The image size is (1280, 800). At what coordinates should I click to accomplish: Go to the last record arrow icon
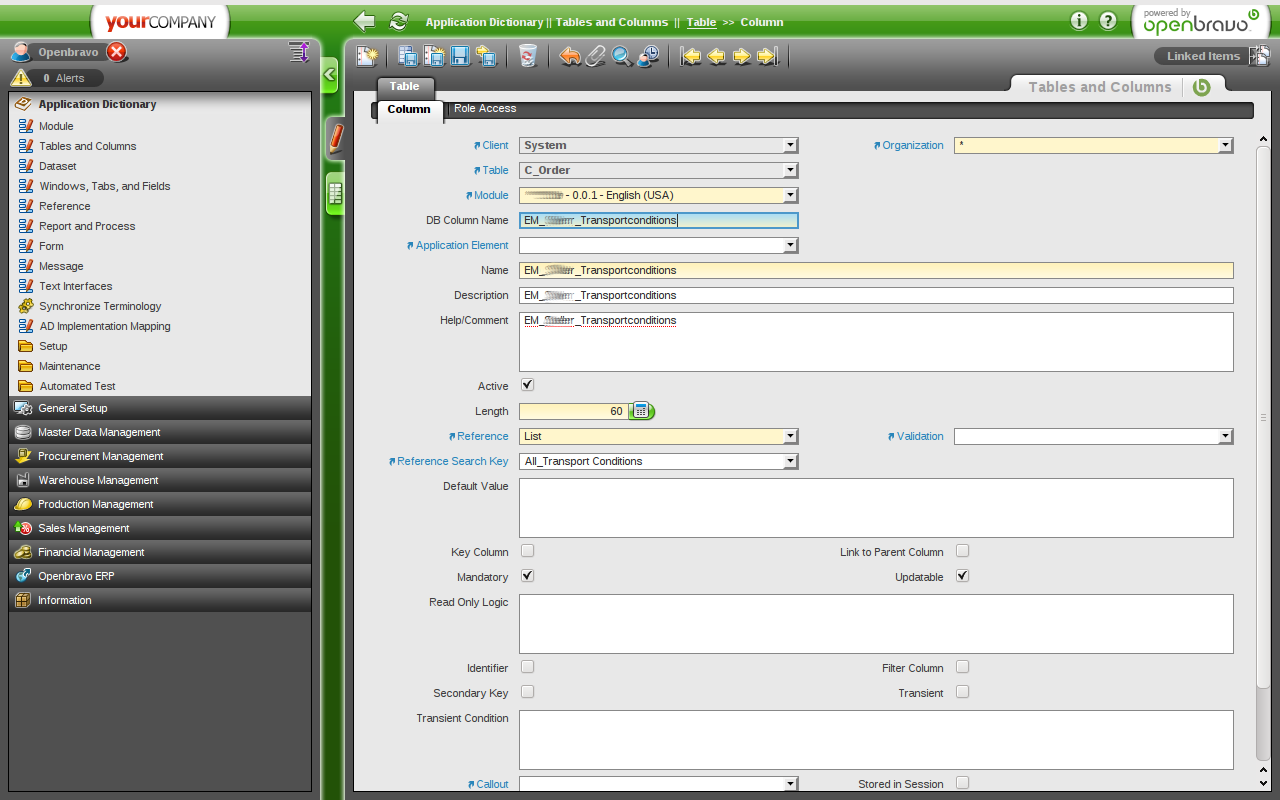pos(767,56)
